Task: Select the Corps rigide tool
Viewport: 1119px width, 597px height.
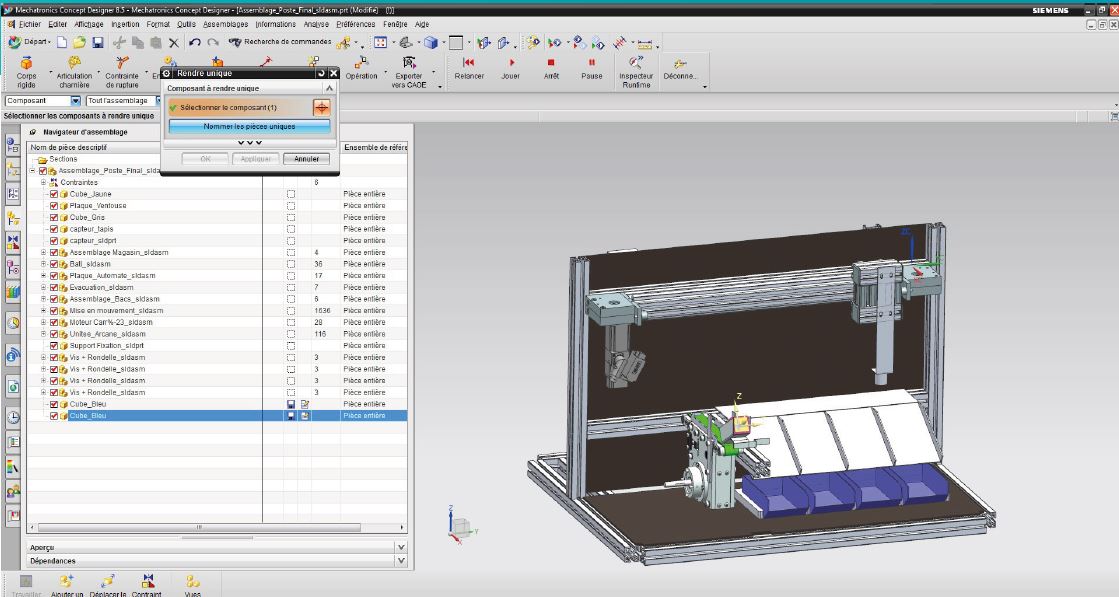Action: point(26,72)
